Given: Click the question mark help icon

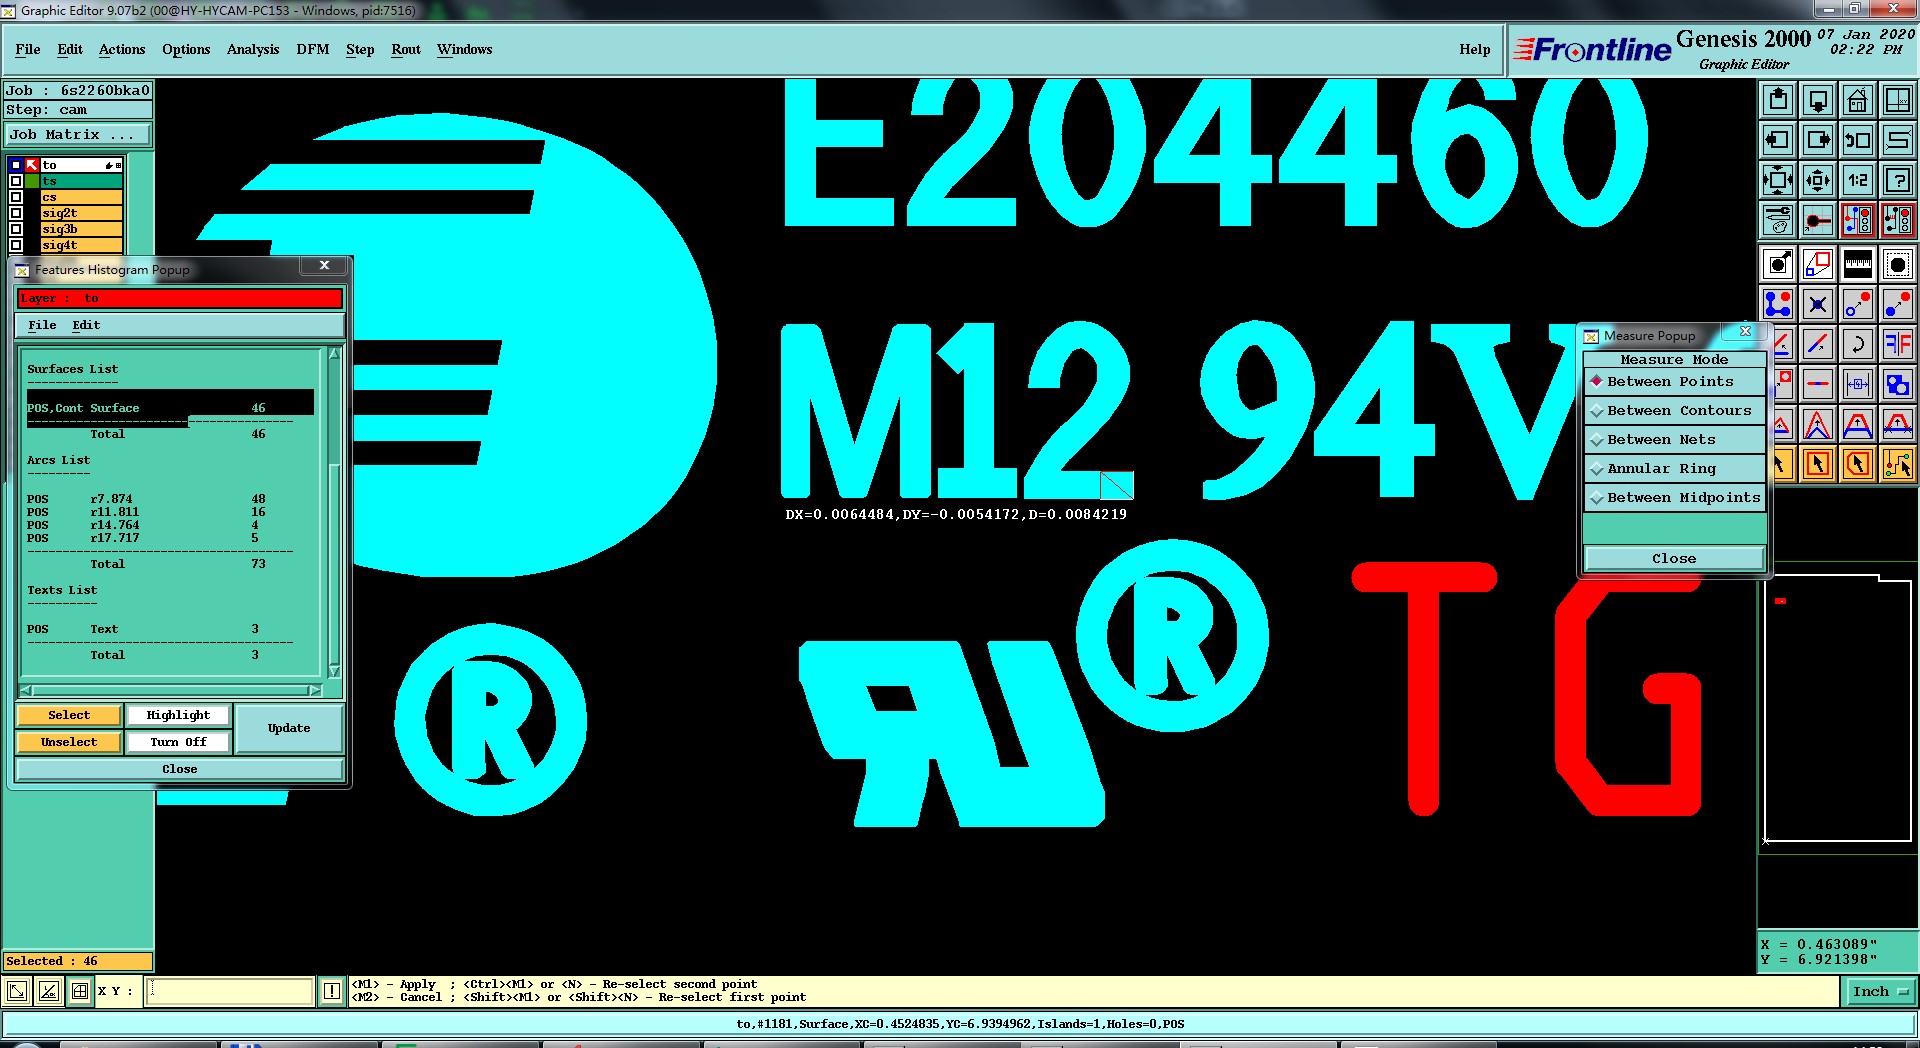Looking at the screenshot, I should coord(1898,180).
